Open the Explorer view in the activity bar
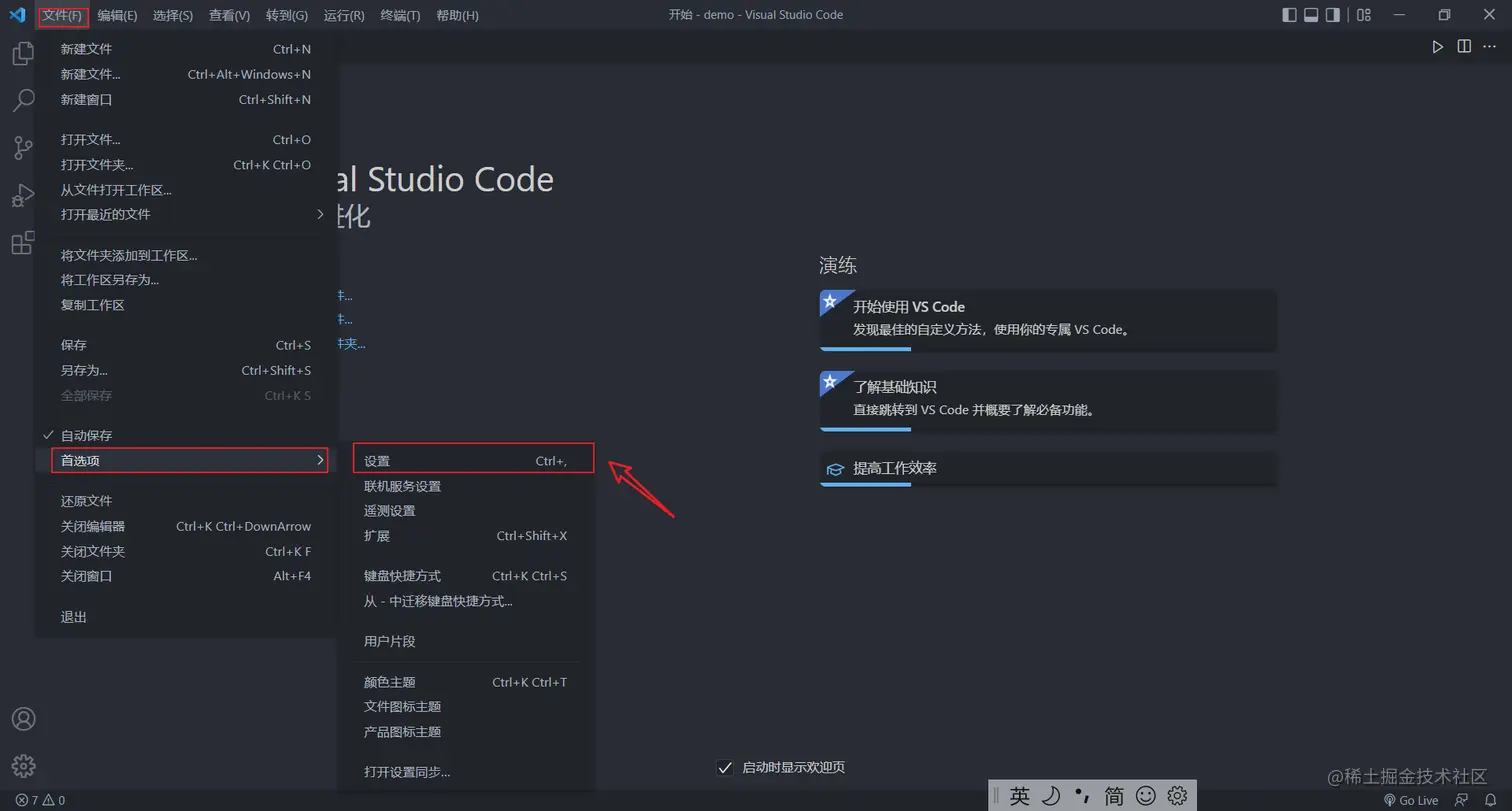 [23, 53]
